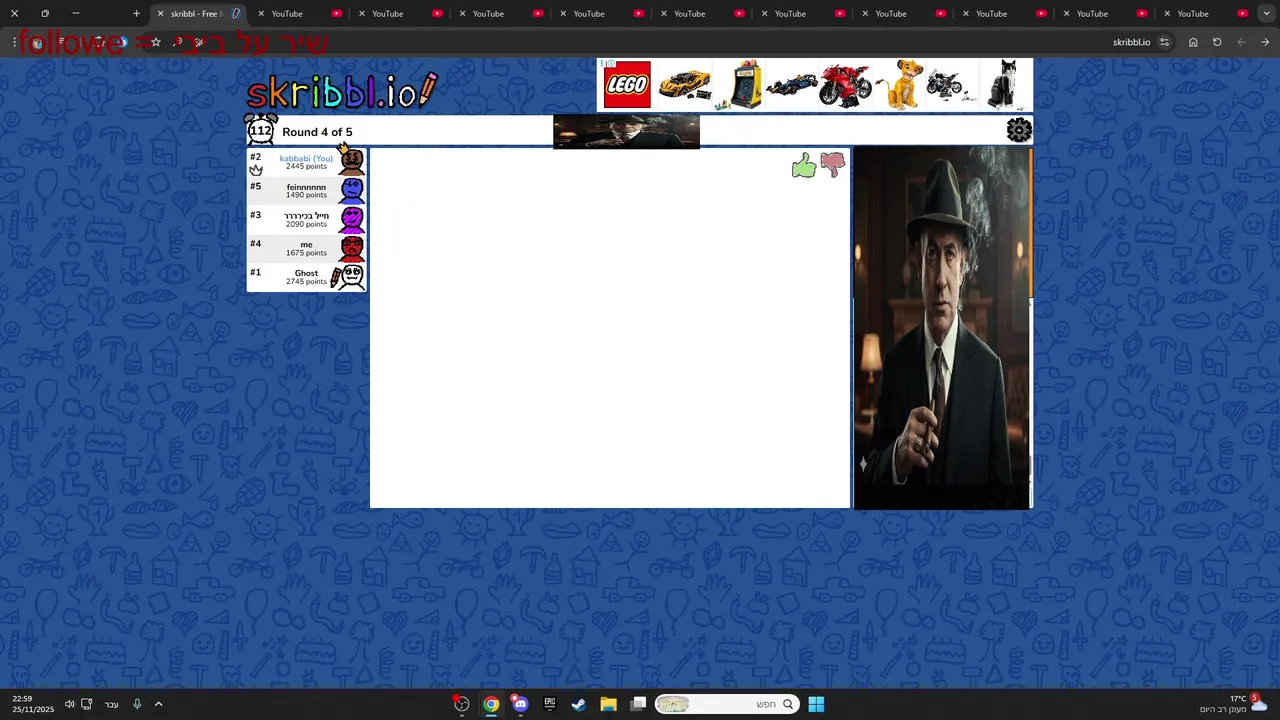Click the blank drawing canvas
The width and height of the screenshot is (1280, 720).
pyautogui.click(x=610, y=328)
